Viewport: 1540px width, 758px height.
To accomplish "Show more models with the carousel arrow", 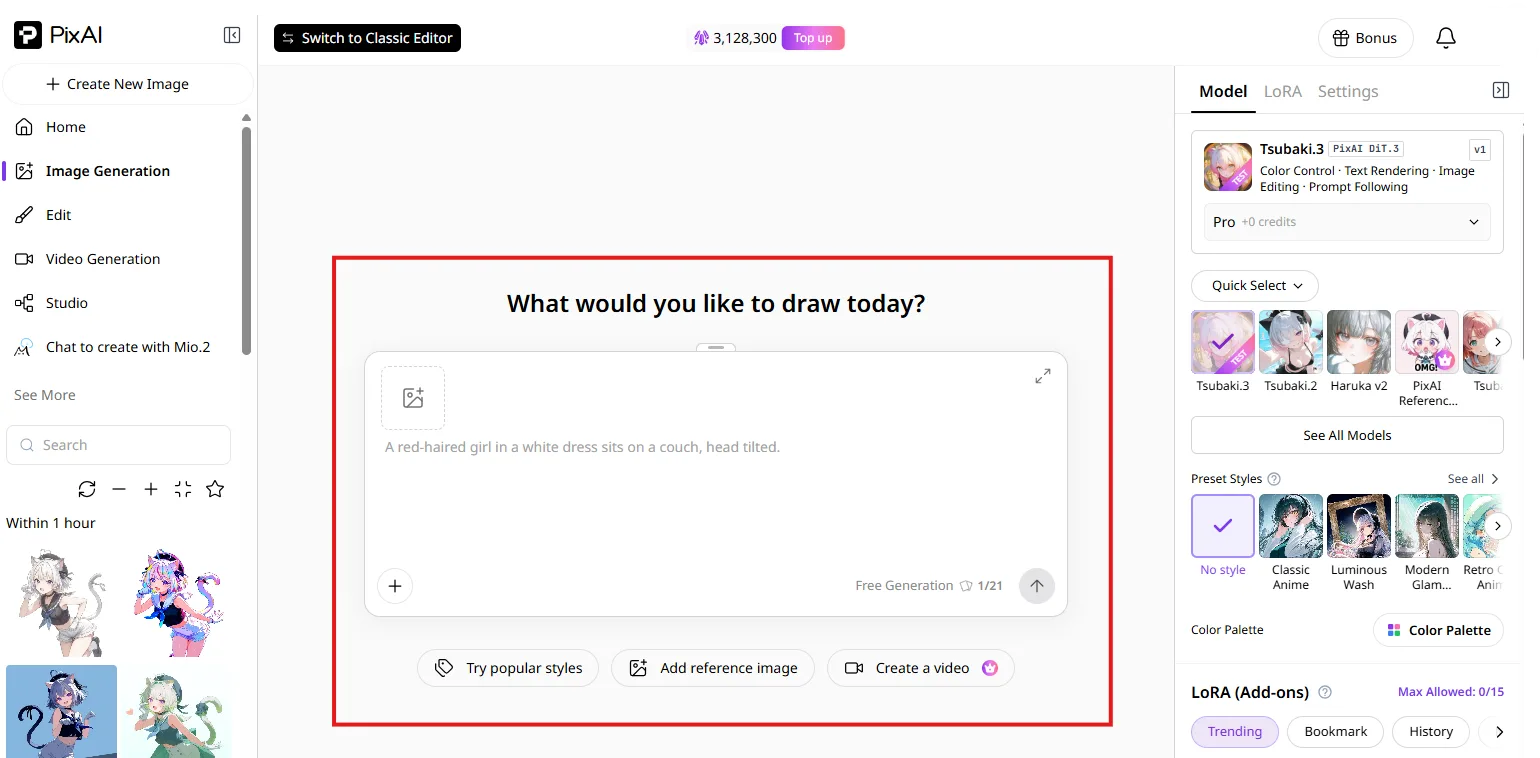I will 1497,342.
